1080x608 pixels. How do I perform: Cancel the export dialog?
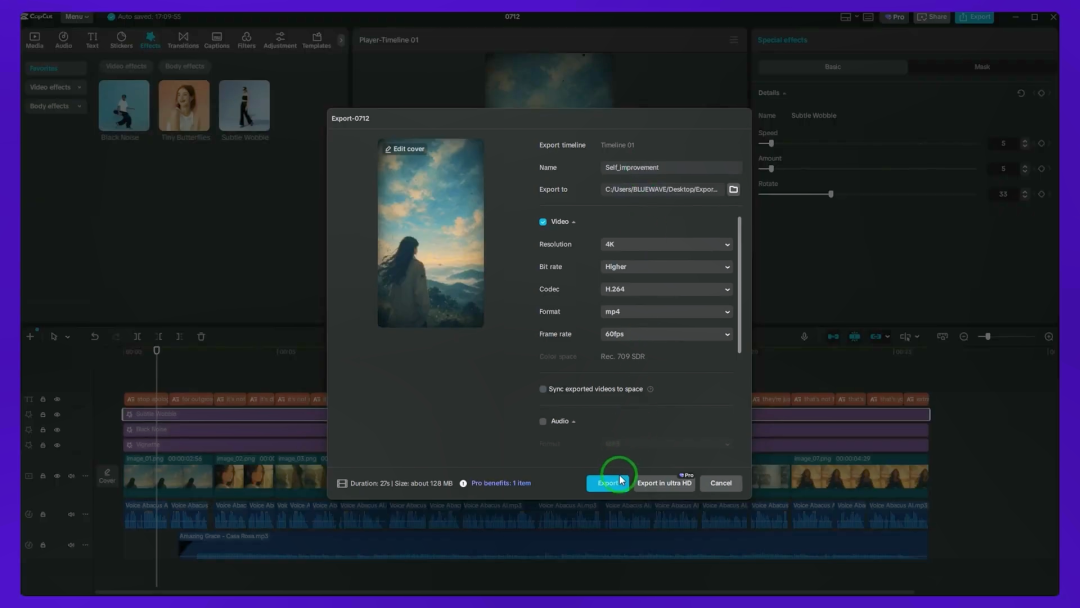pyautogui.click(x=721, y=483)
